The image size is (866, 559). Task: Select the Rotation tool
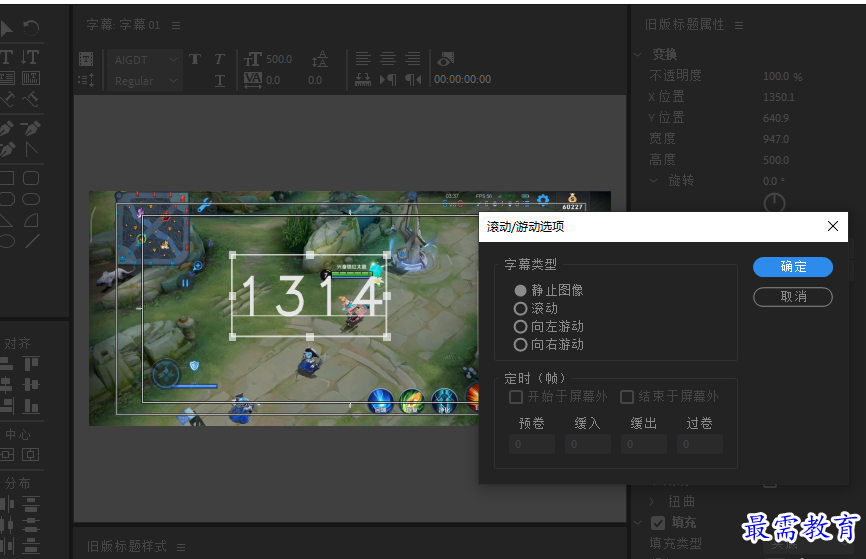(x=31, y=28)
